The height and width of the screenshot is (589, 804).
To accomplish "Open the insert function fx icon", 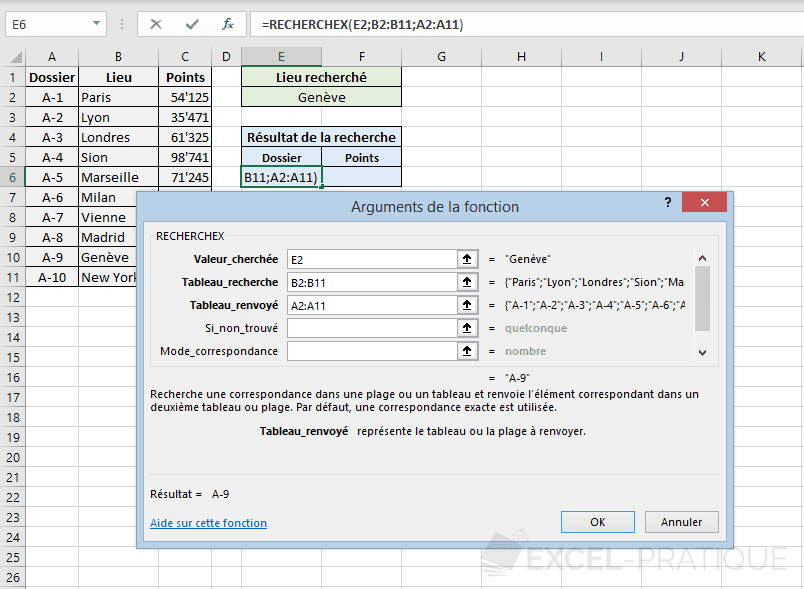I will tap(227, 24).
